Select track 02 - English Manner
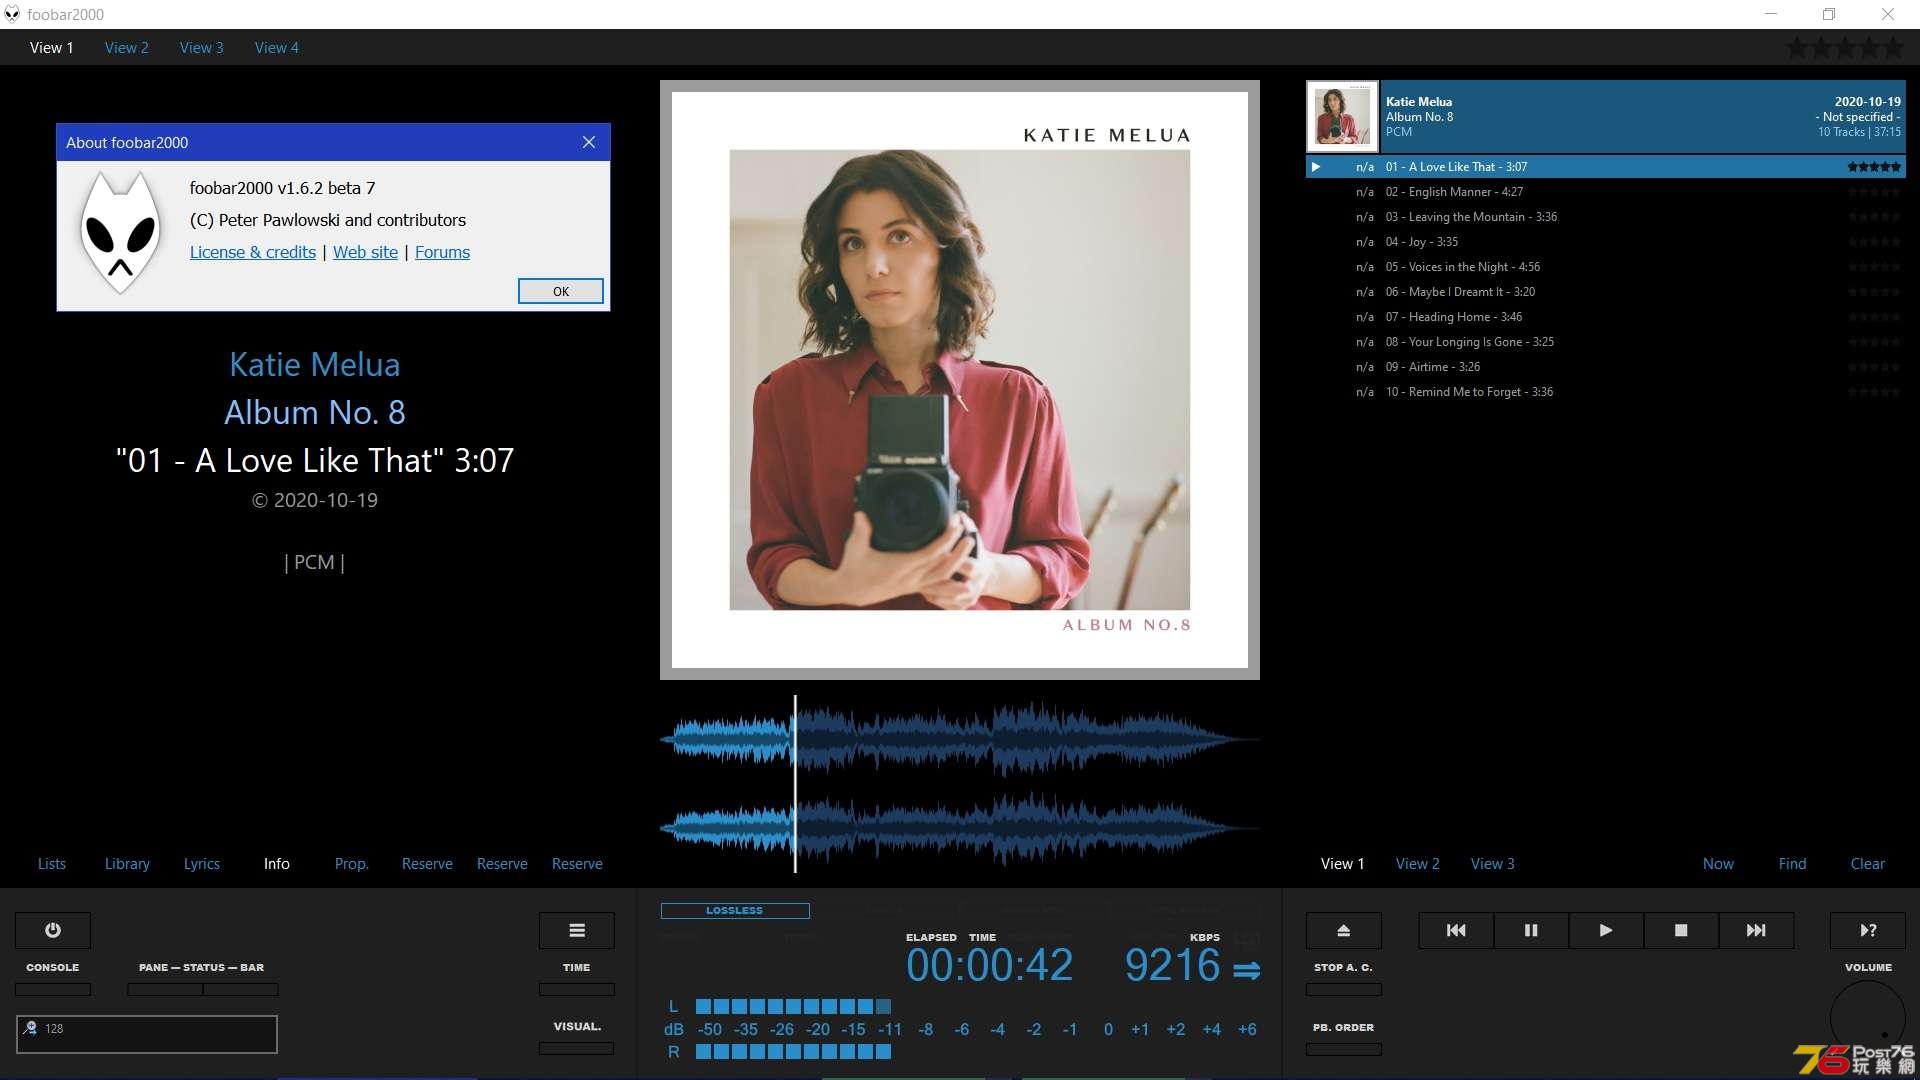This screenshot has height=1080, width=1920. (1606, 192)
